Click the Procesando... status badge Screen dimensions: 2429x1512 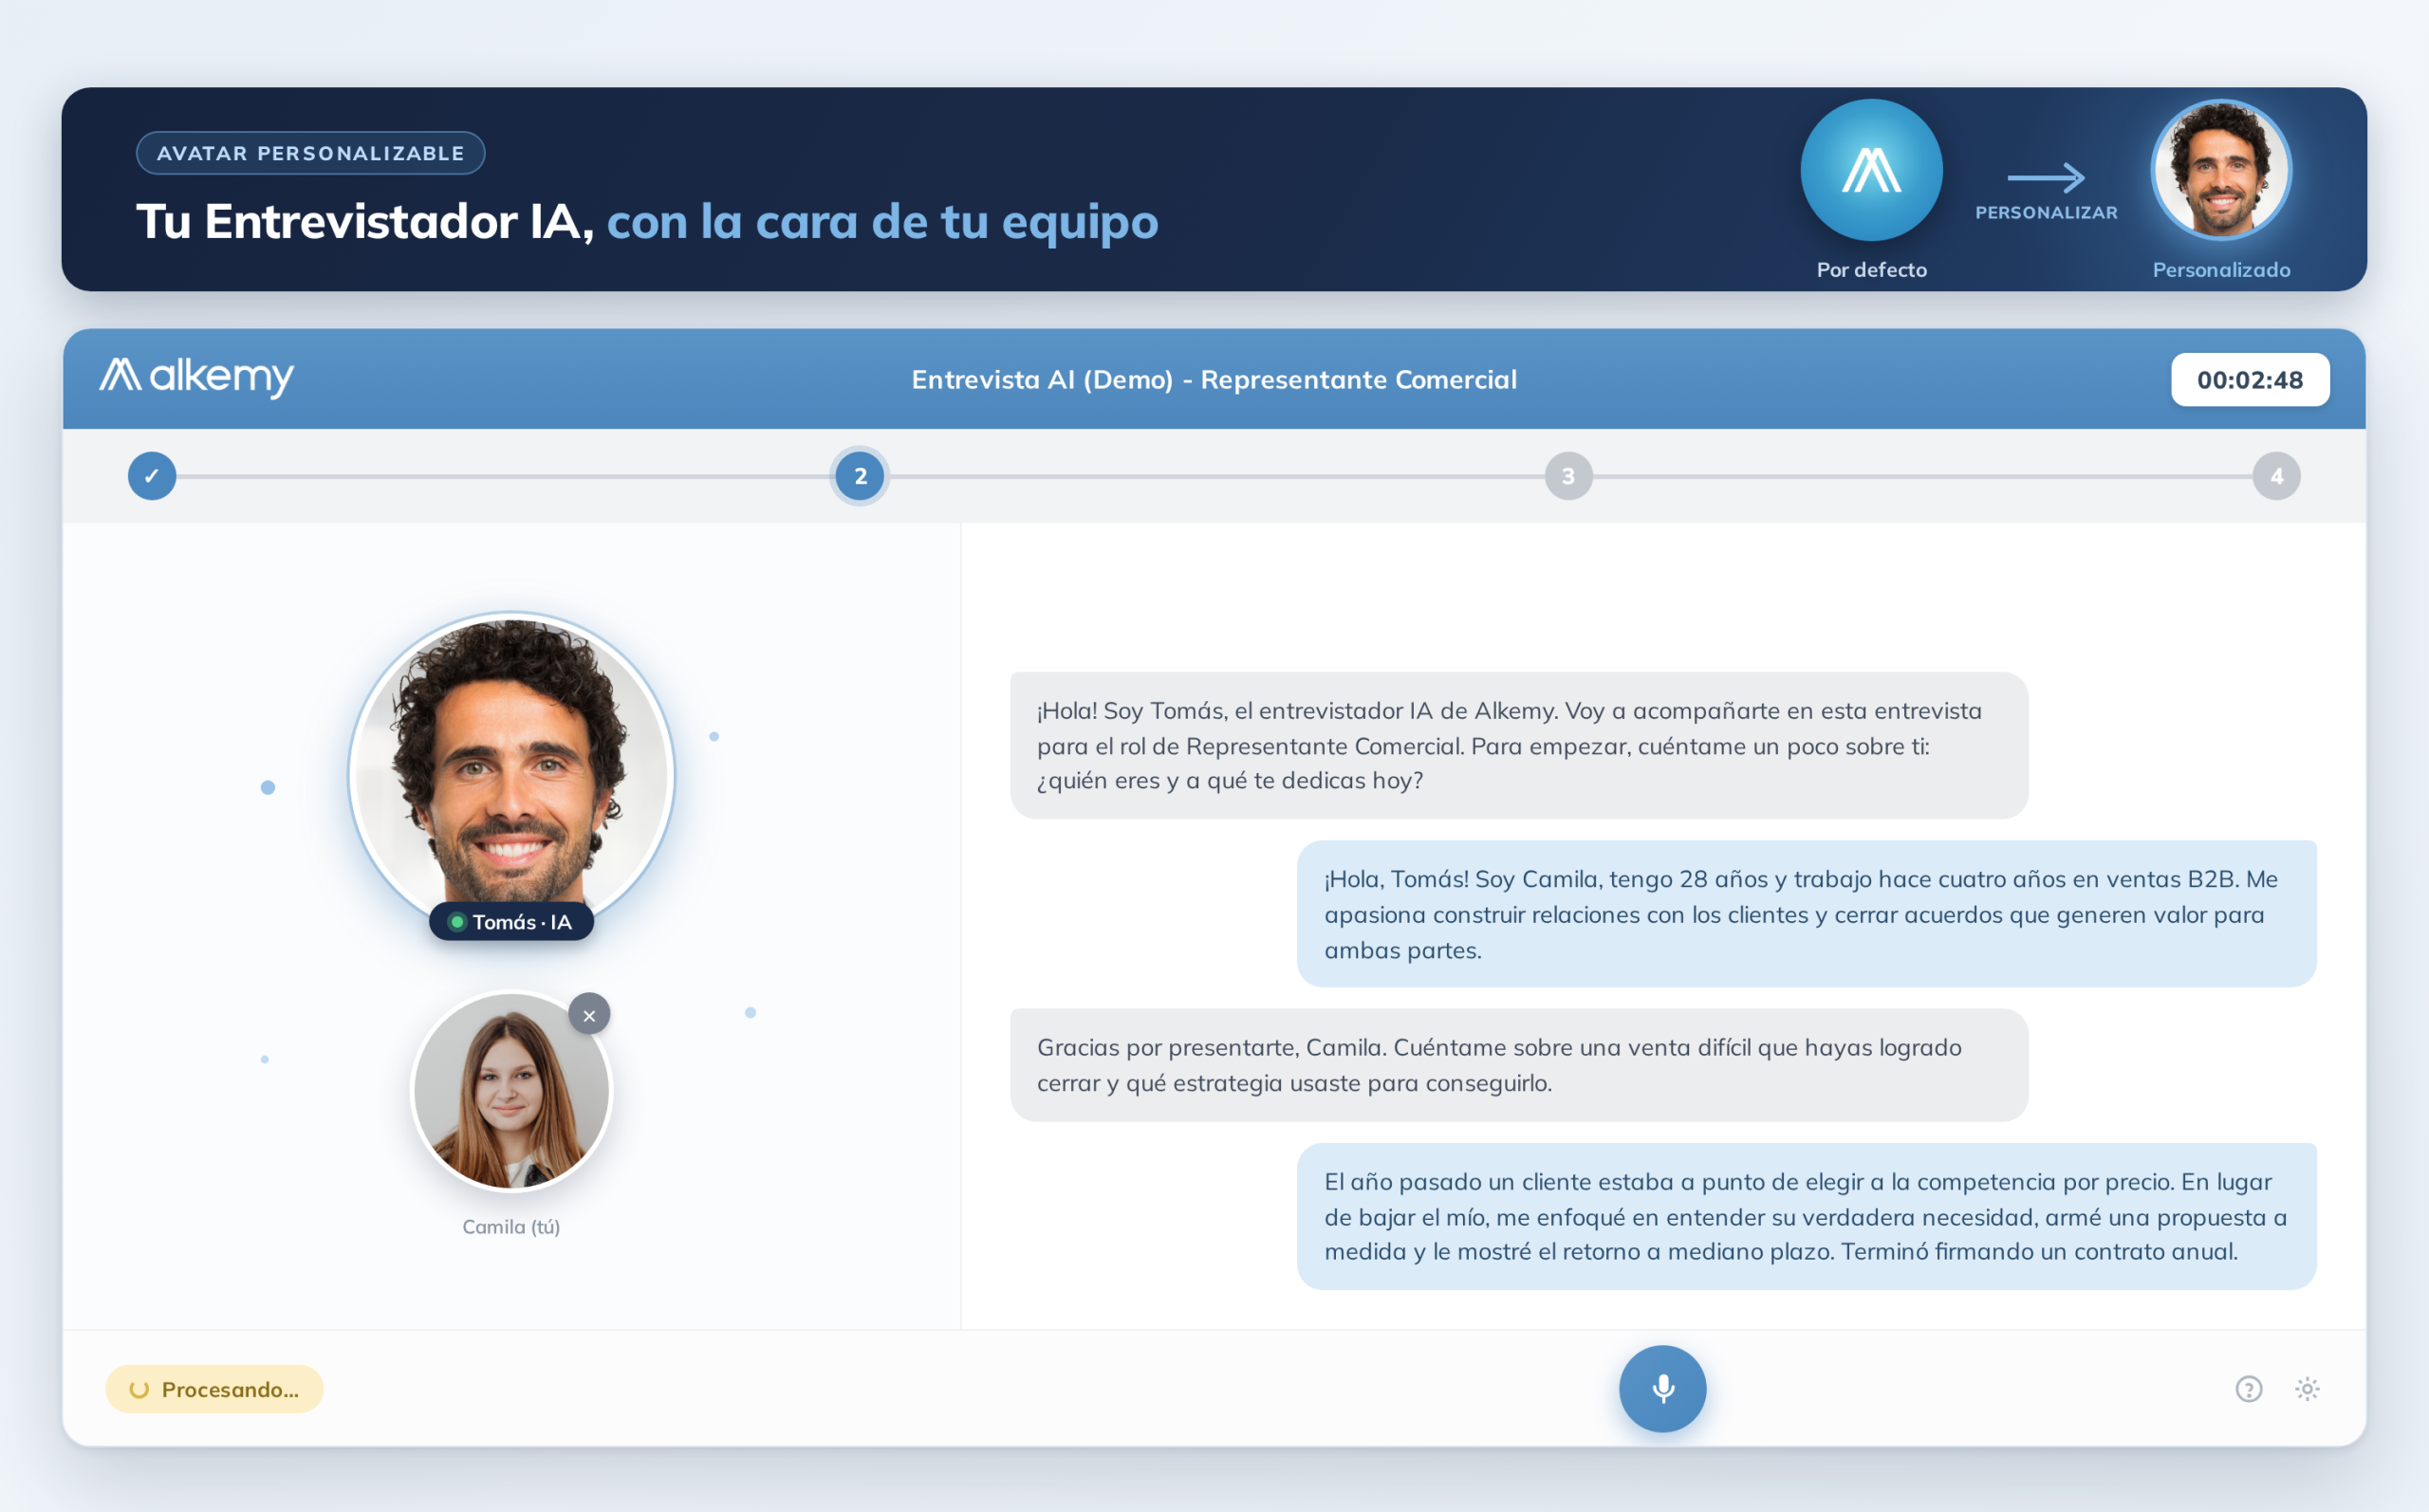(x=214, y=1389)
